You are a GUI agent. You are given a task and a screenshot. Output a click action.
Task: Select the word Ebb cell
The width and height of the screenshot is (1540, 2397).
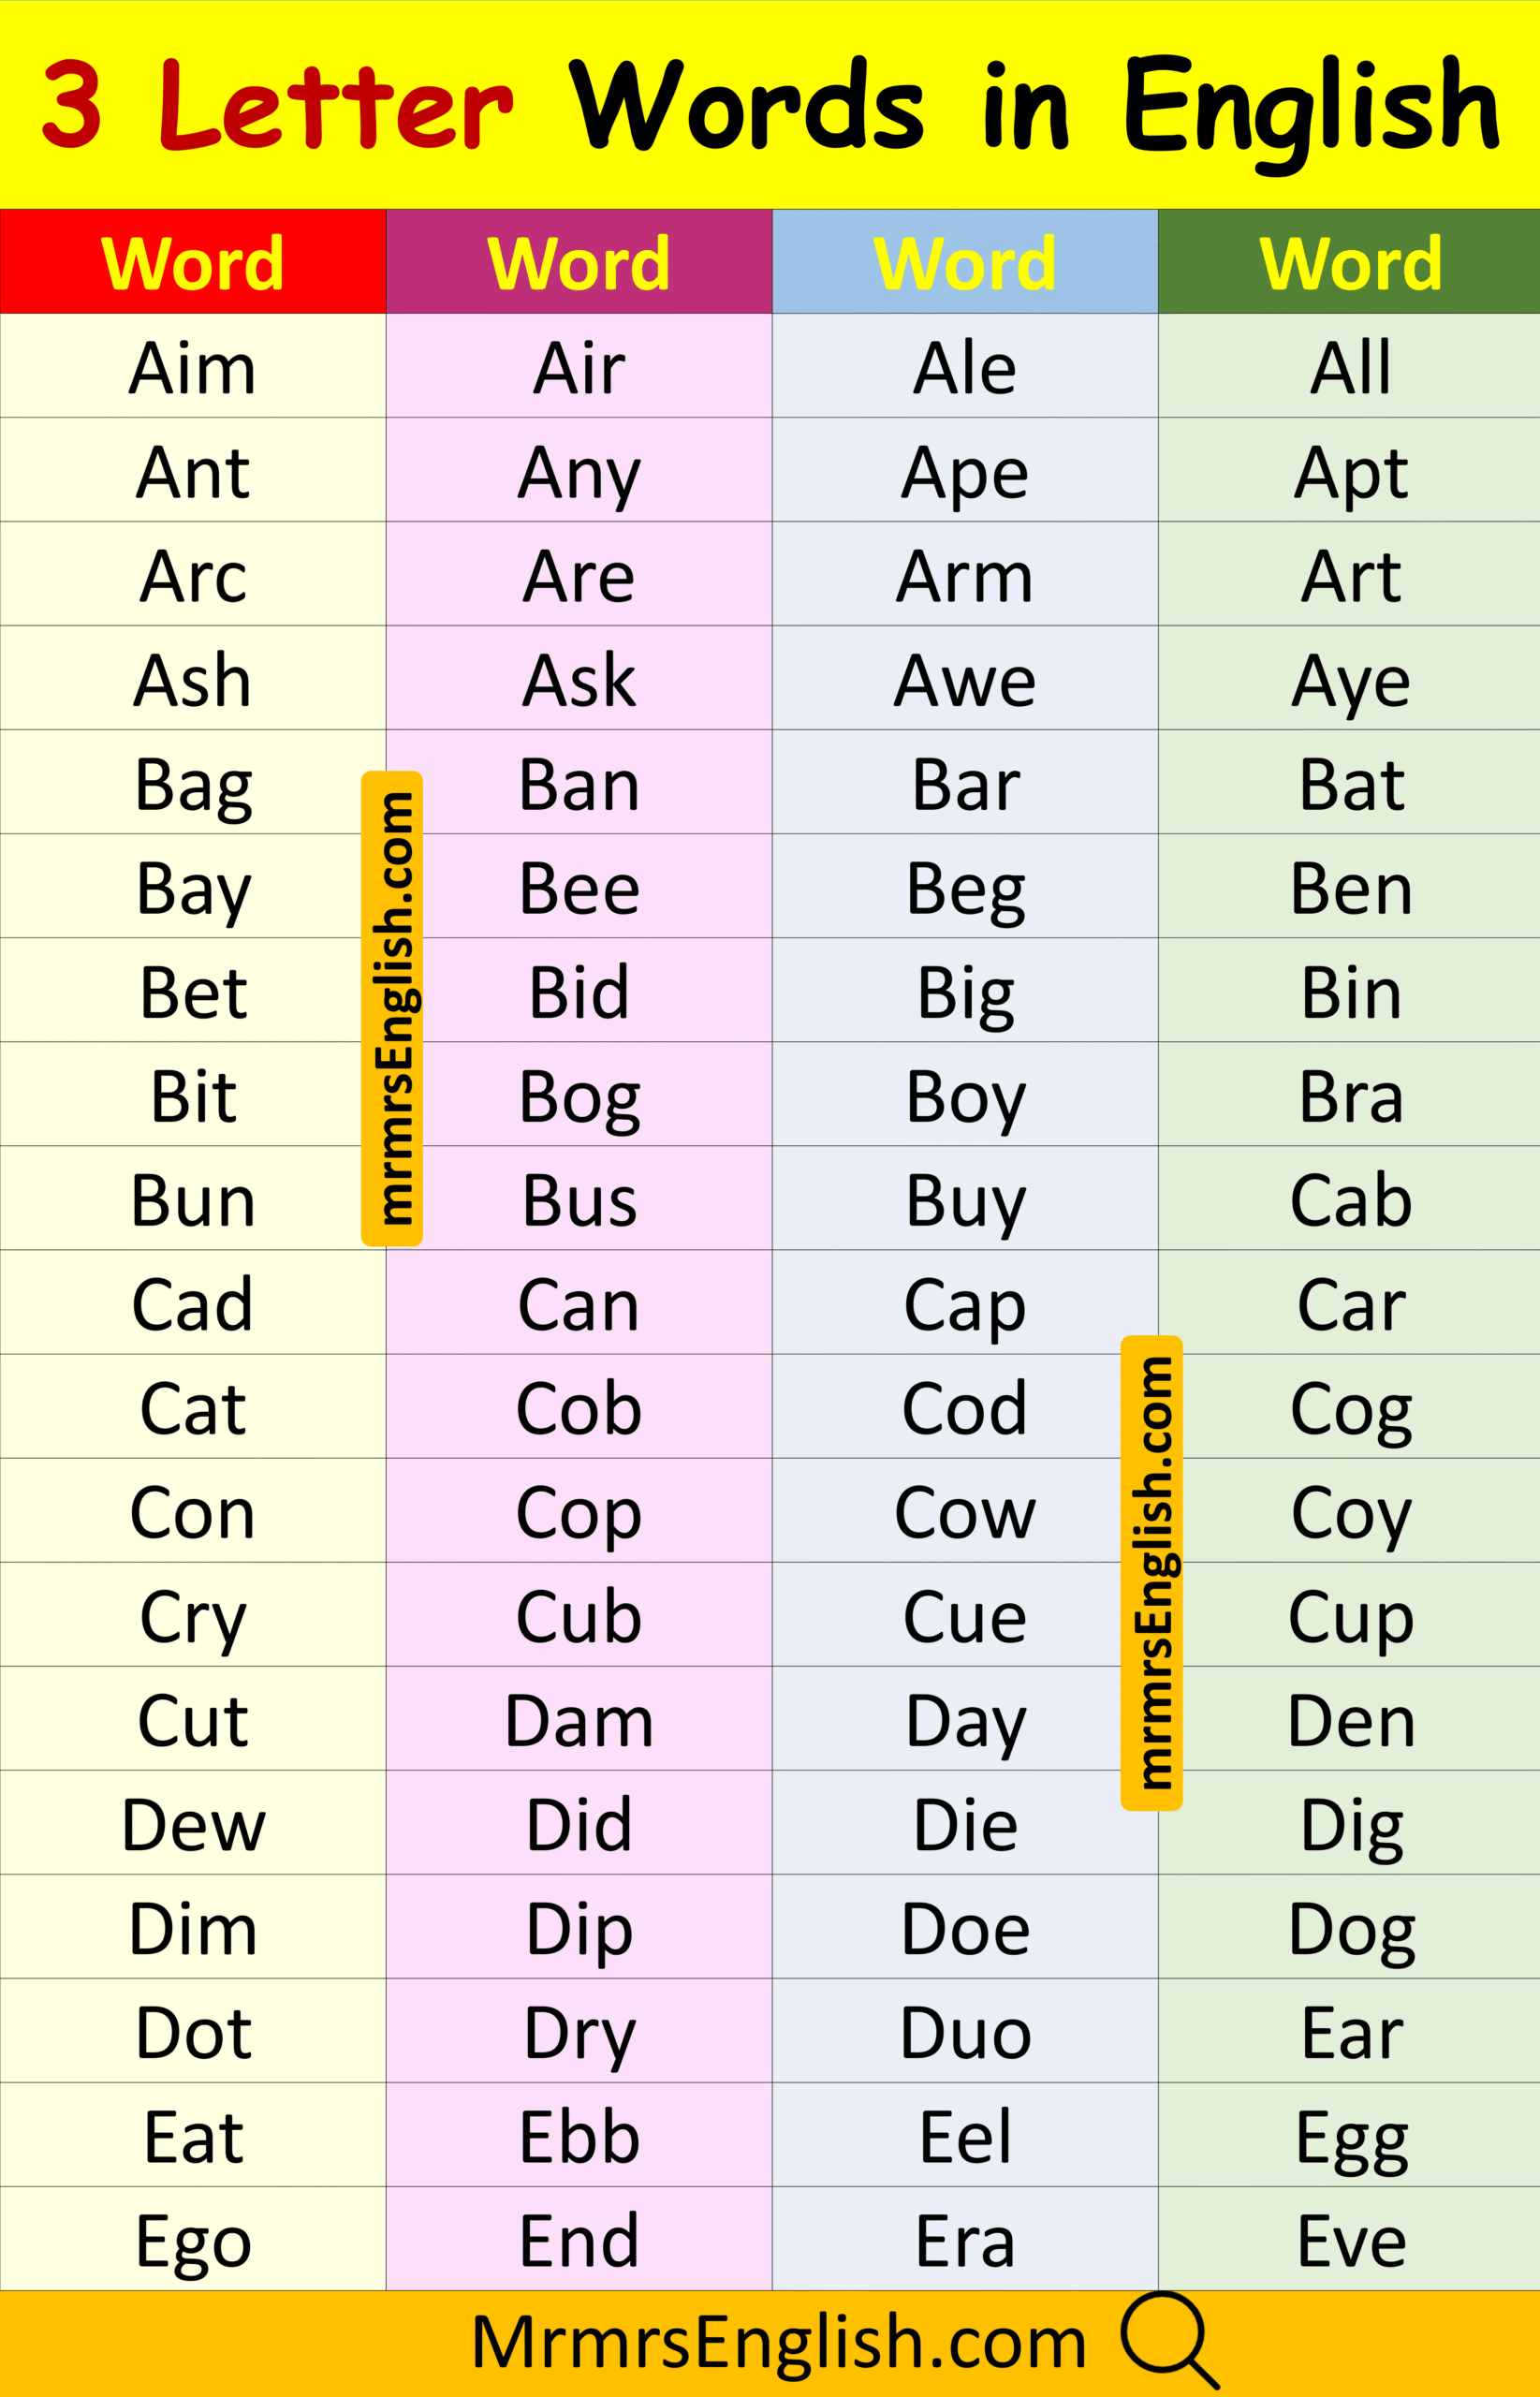point(579,2136)
